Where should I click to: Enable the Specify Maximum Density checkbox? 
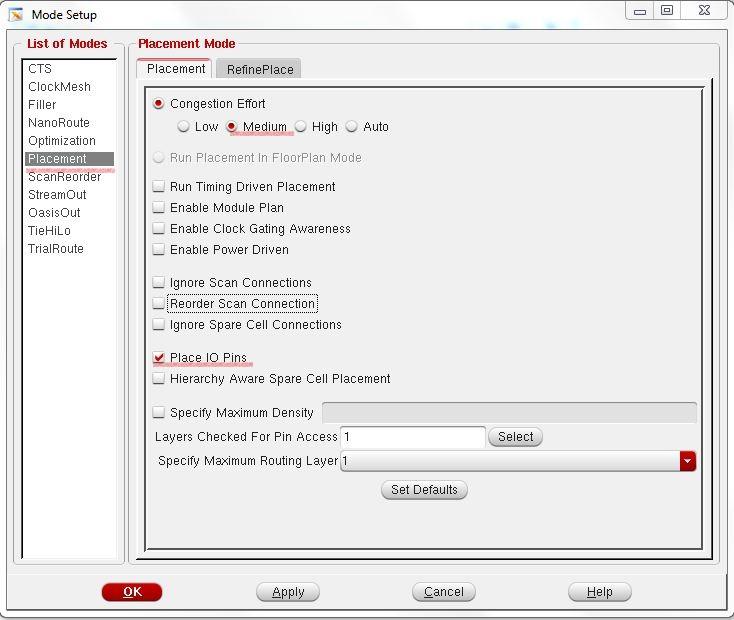159,412
